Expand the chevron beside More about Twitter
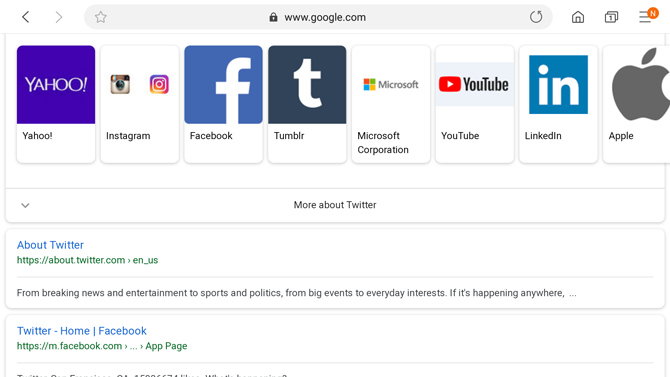The image size is (670, 377). pyautogui.click(x=25, y=205)
